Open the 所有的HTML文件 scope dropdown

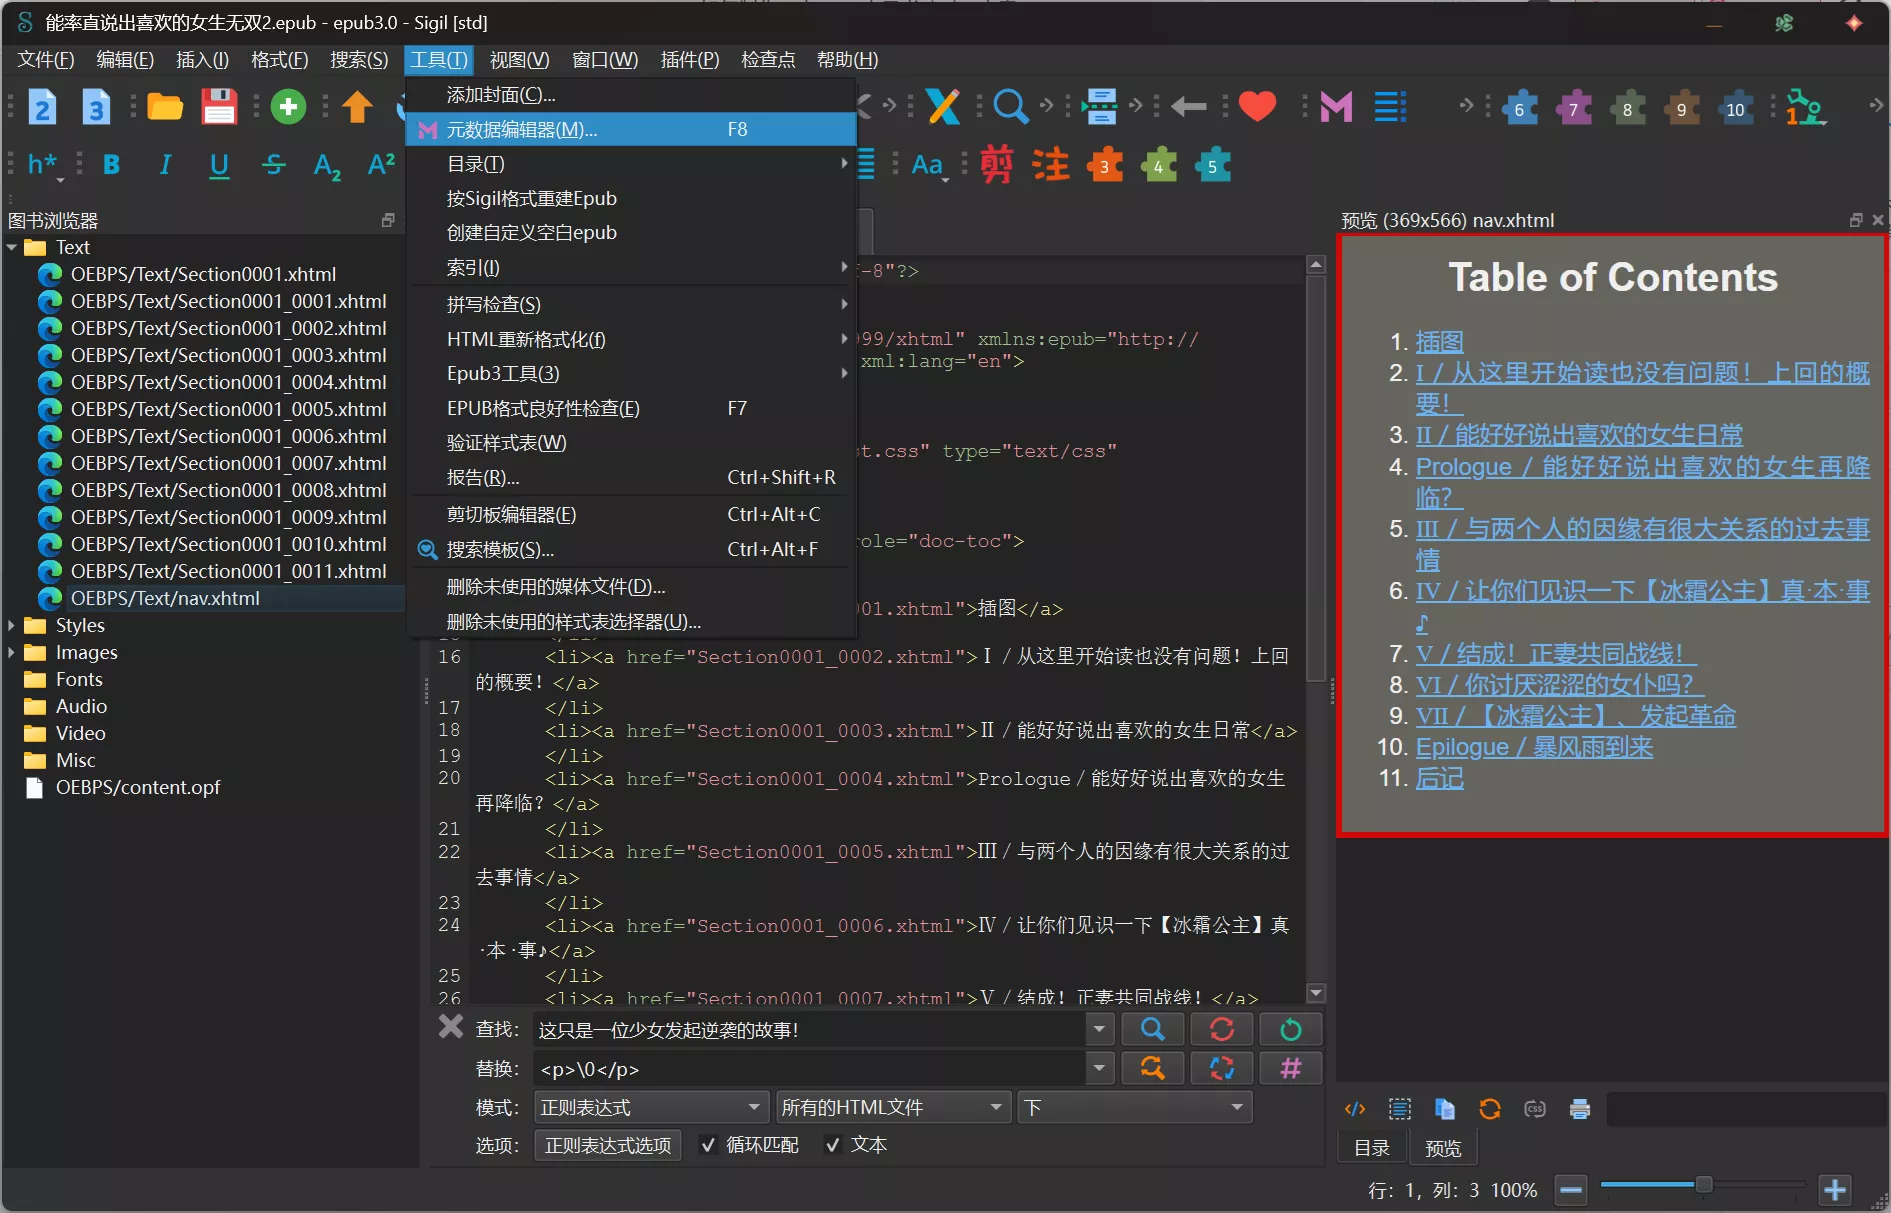(891, 1107)
